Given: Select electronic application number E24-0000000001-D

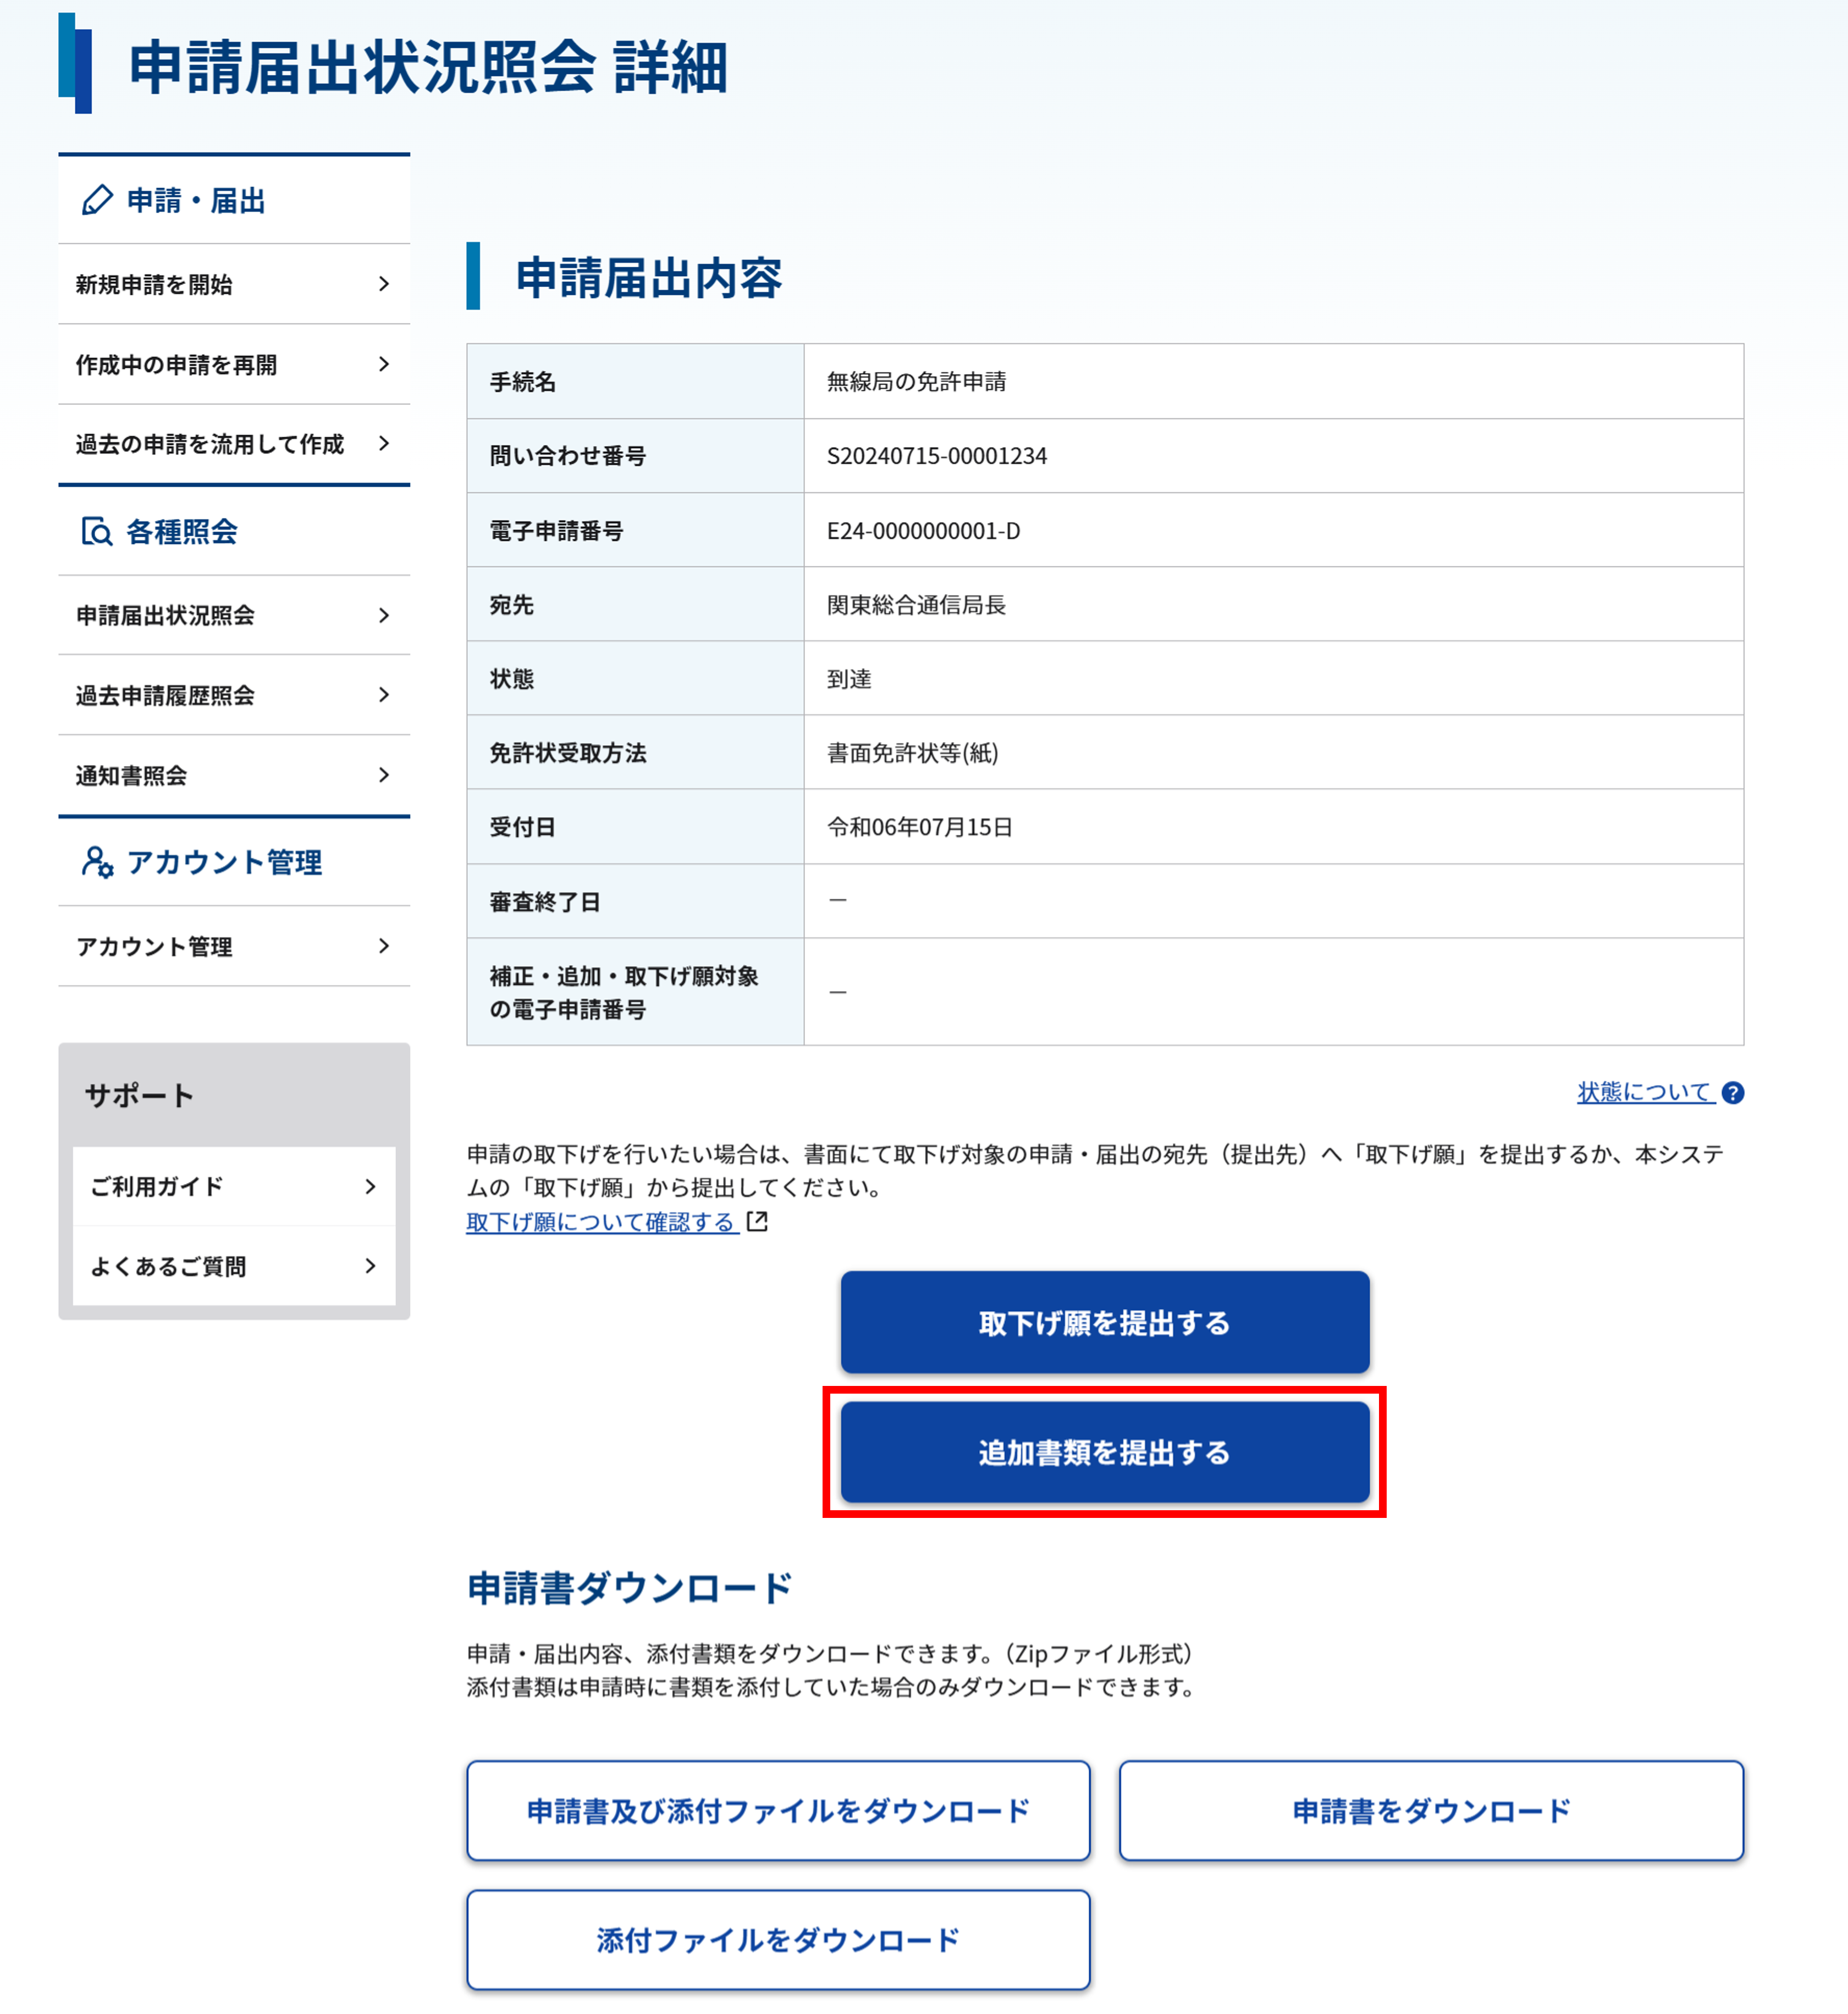Looking at the screenshot, I should click(x=924, y=531).
